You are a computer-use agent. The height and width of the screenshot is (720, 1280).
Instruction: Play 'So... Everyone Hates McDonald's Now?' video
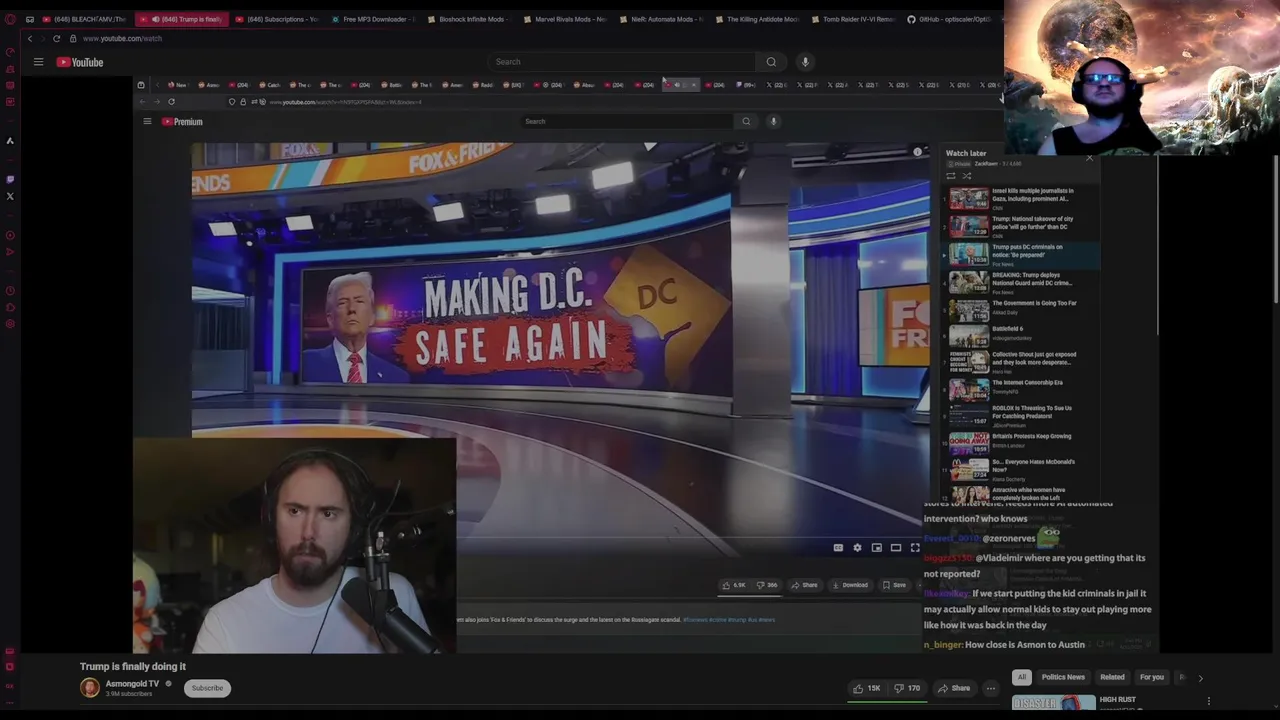click(1020, 468)
